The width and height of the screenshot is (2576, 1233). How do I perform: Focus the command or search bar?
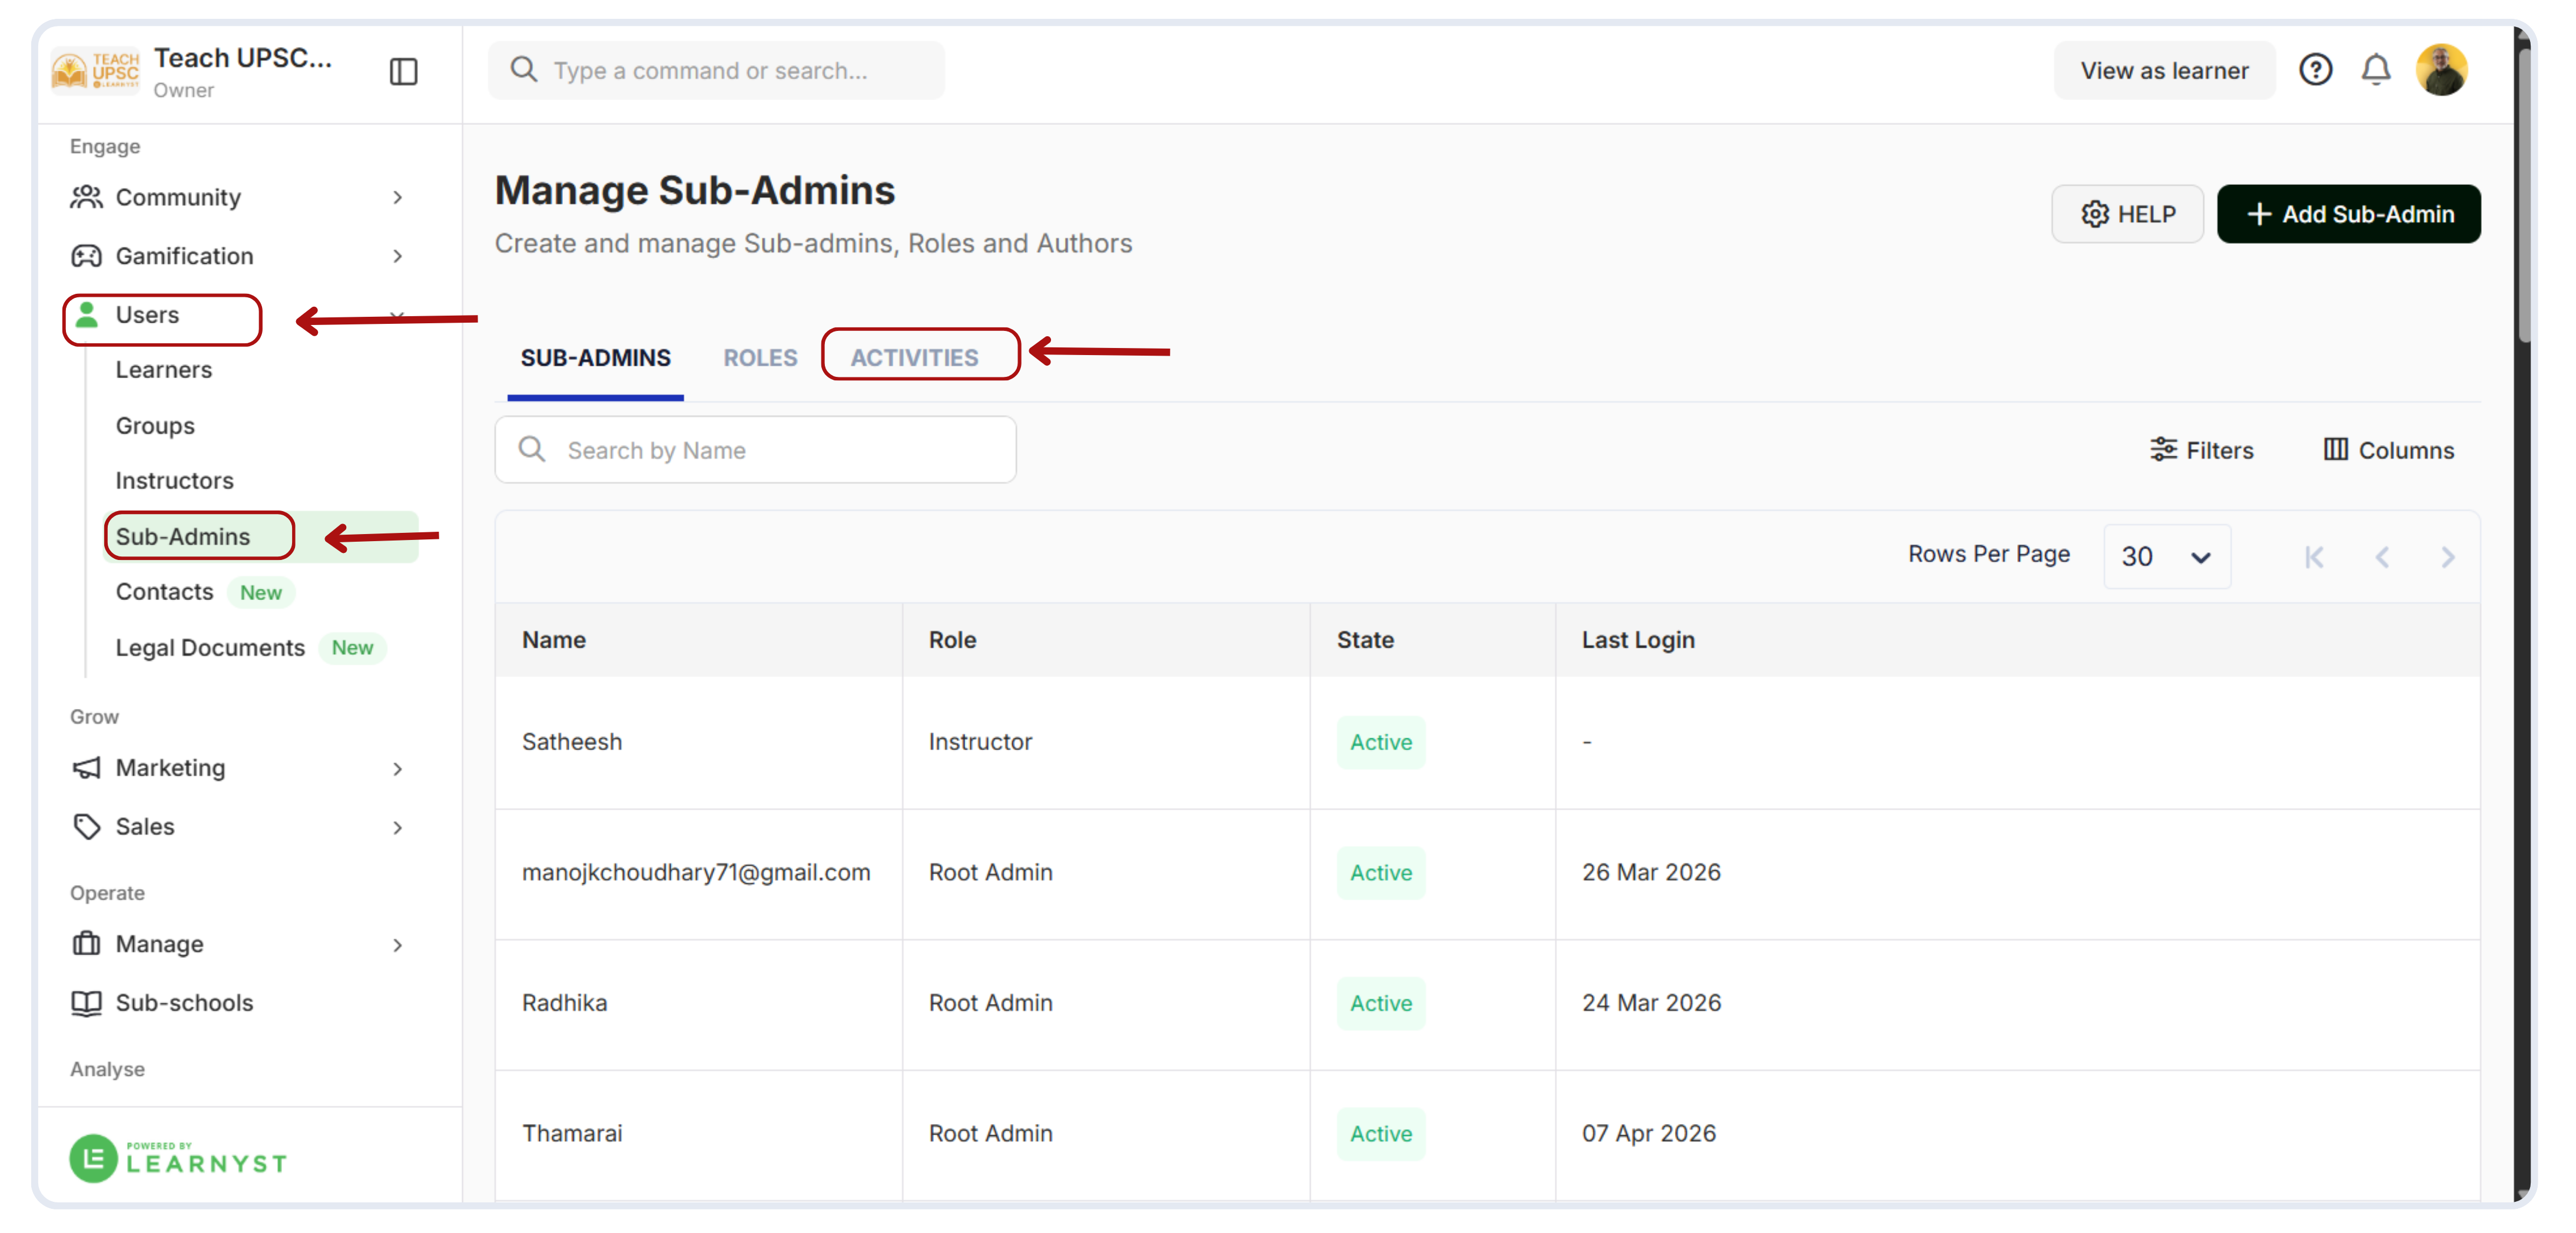coord(716,70)
